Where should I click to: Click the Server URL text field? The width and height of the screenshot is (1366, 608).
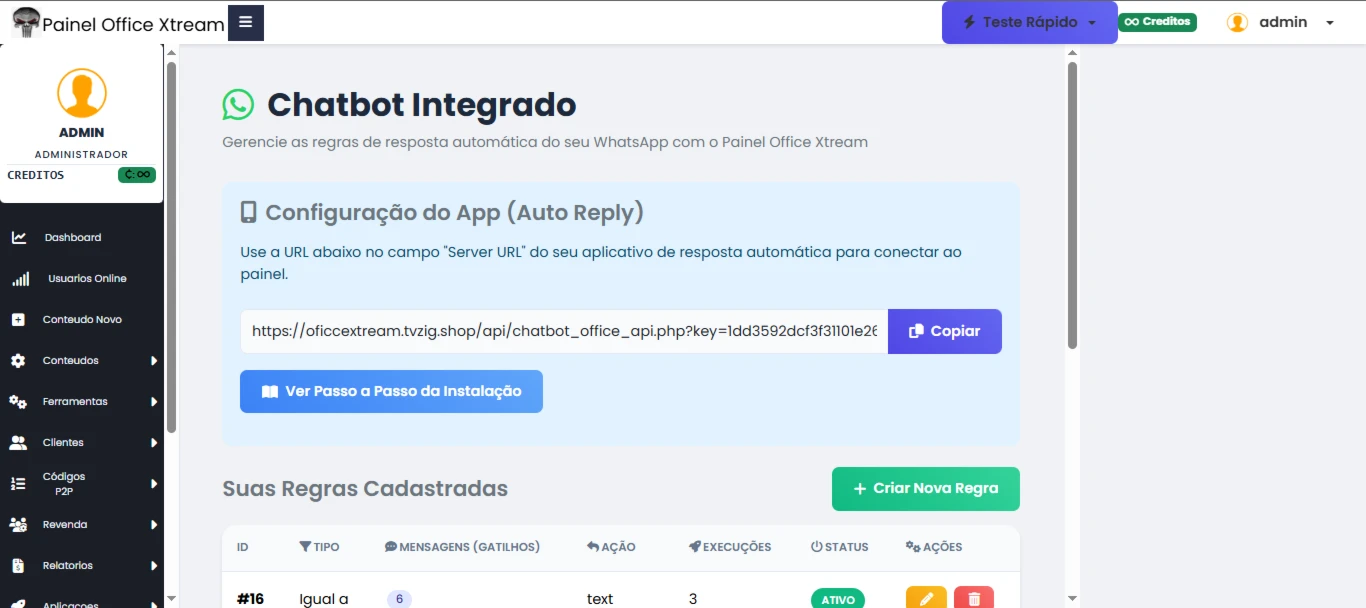click(563, 331)
